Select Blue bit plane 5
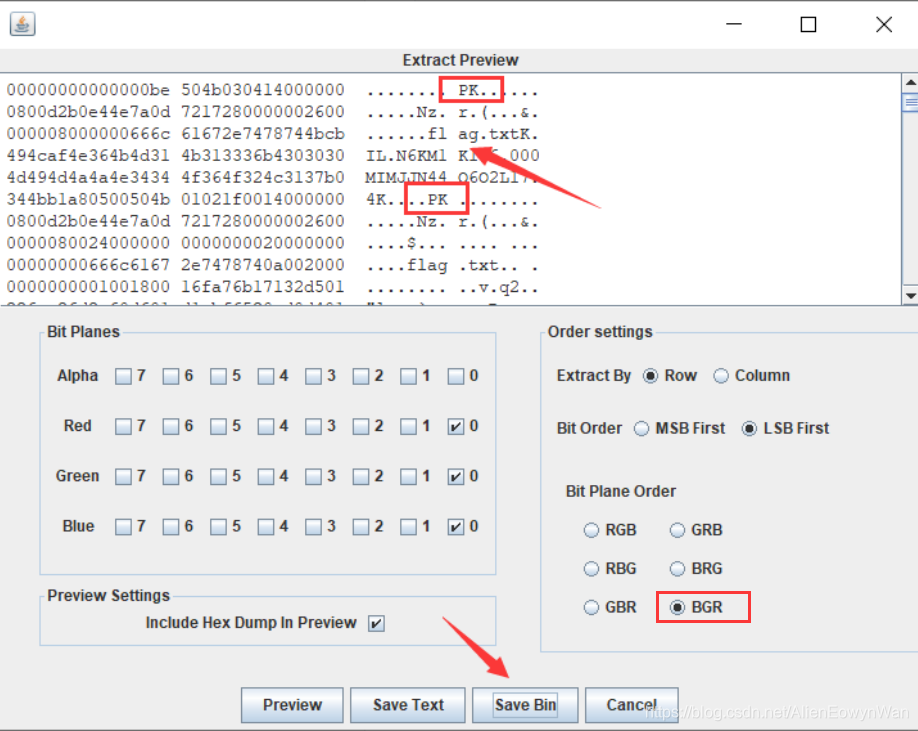 coord(218,527)
